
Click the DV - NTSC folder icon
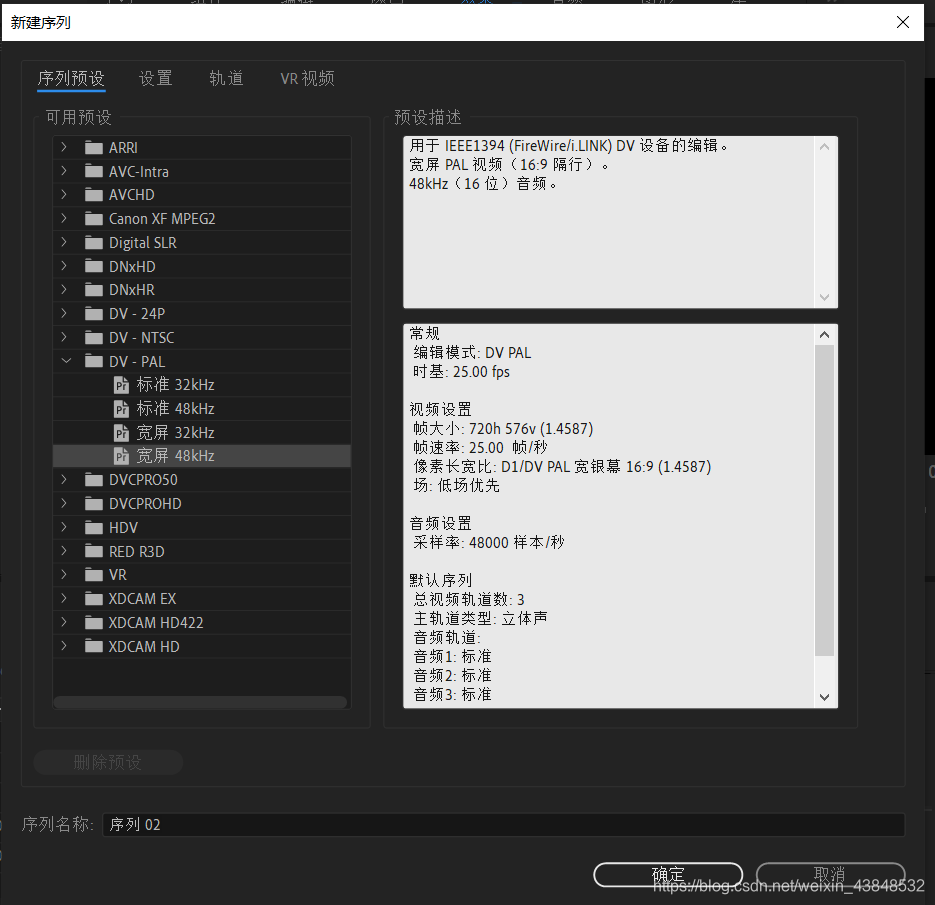tap(94, 337)
